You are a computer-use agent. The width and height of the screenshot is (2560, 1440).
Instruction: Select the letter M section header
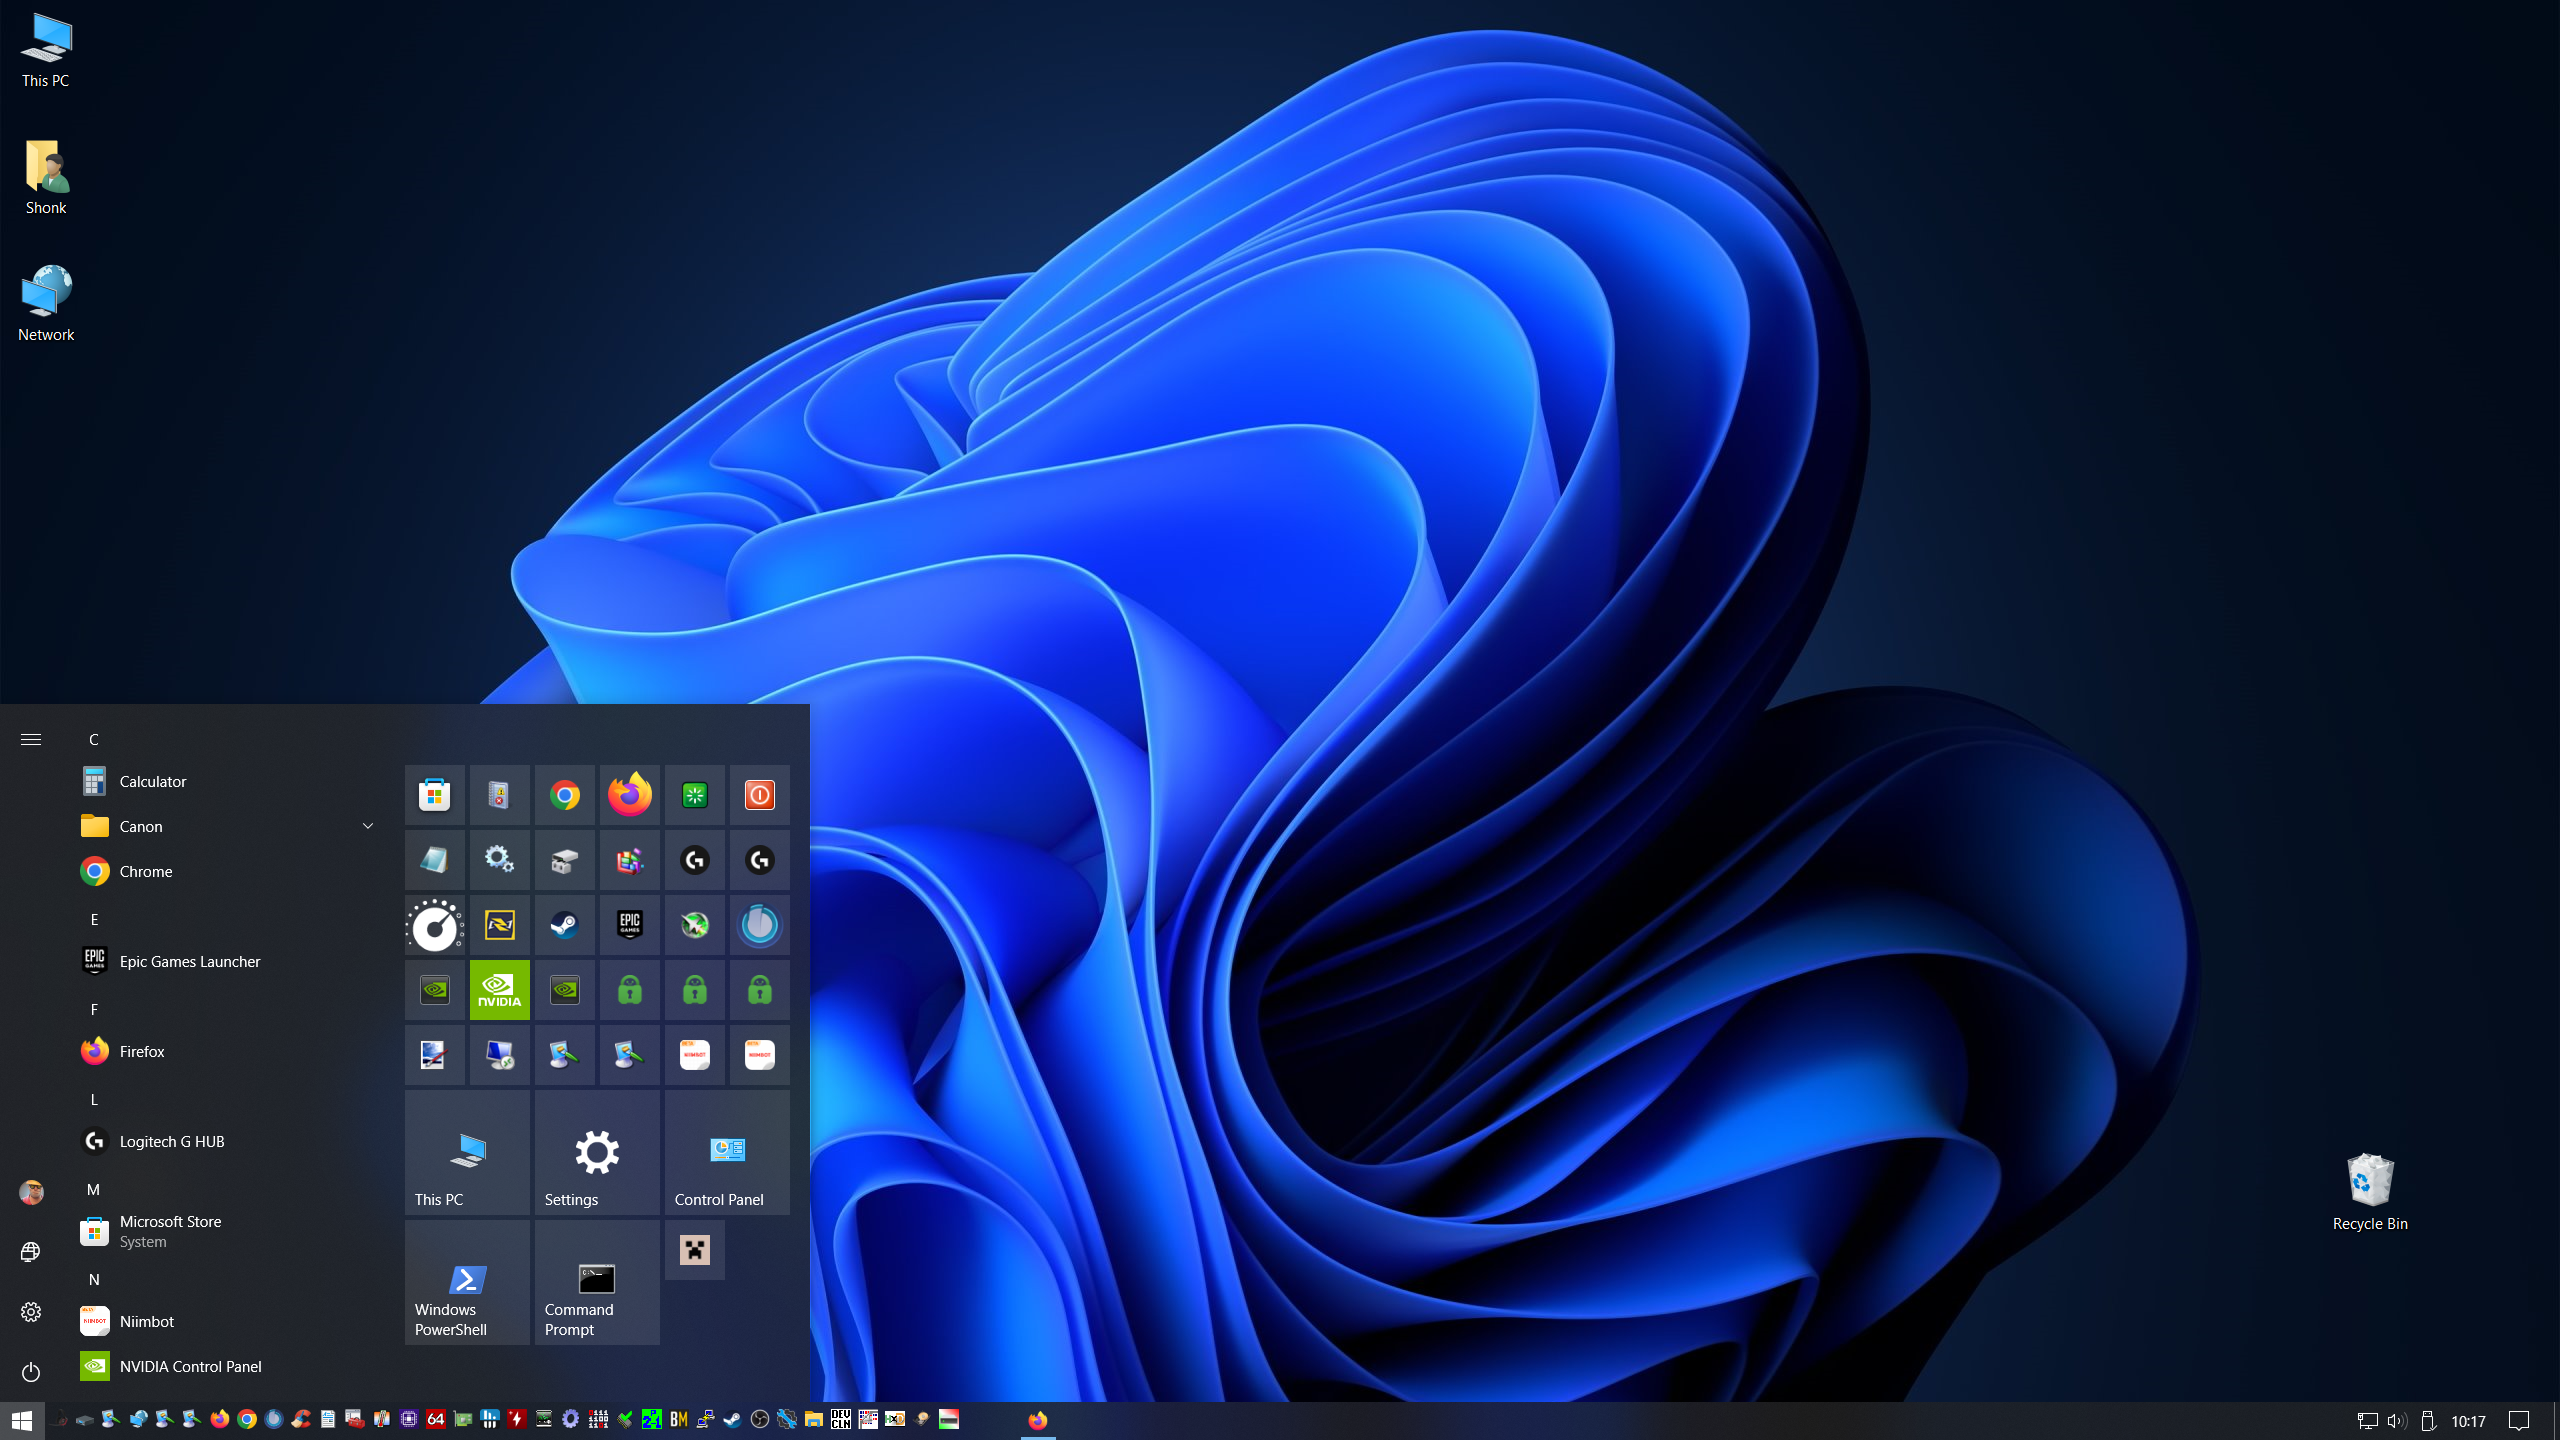[x=94, y=1189]
